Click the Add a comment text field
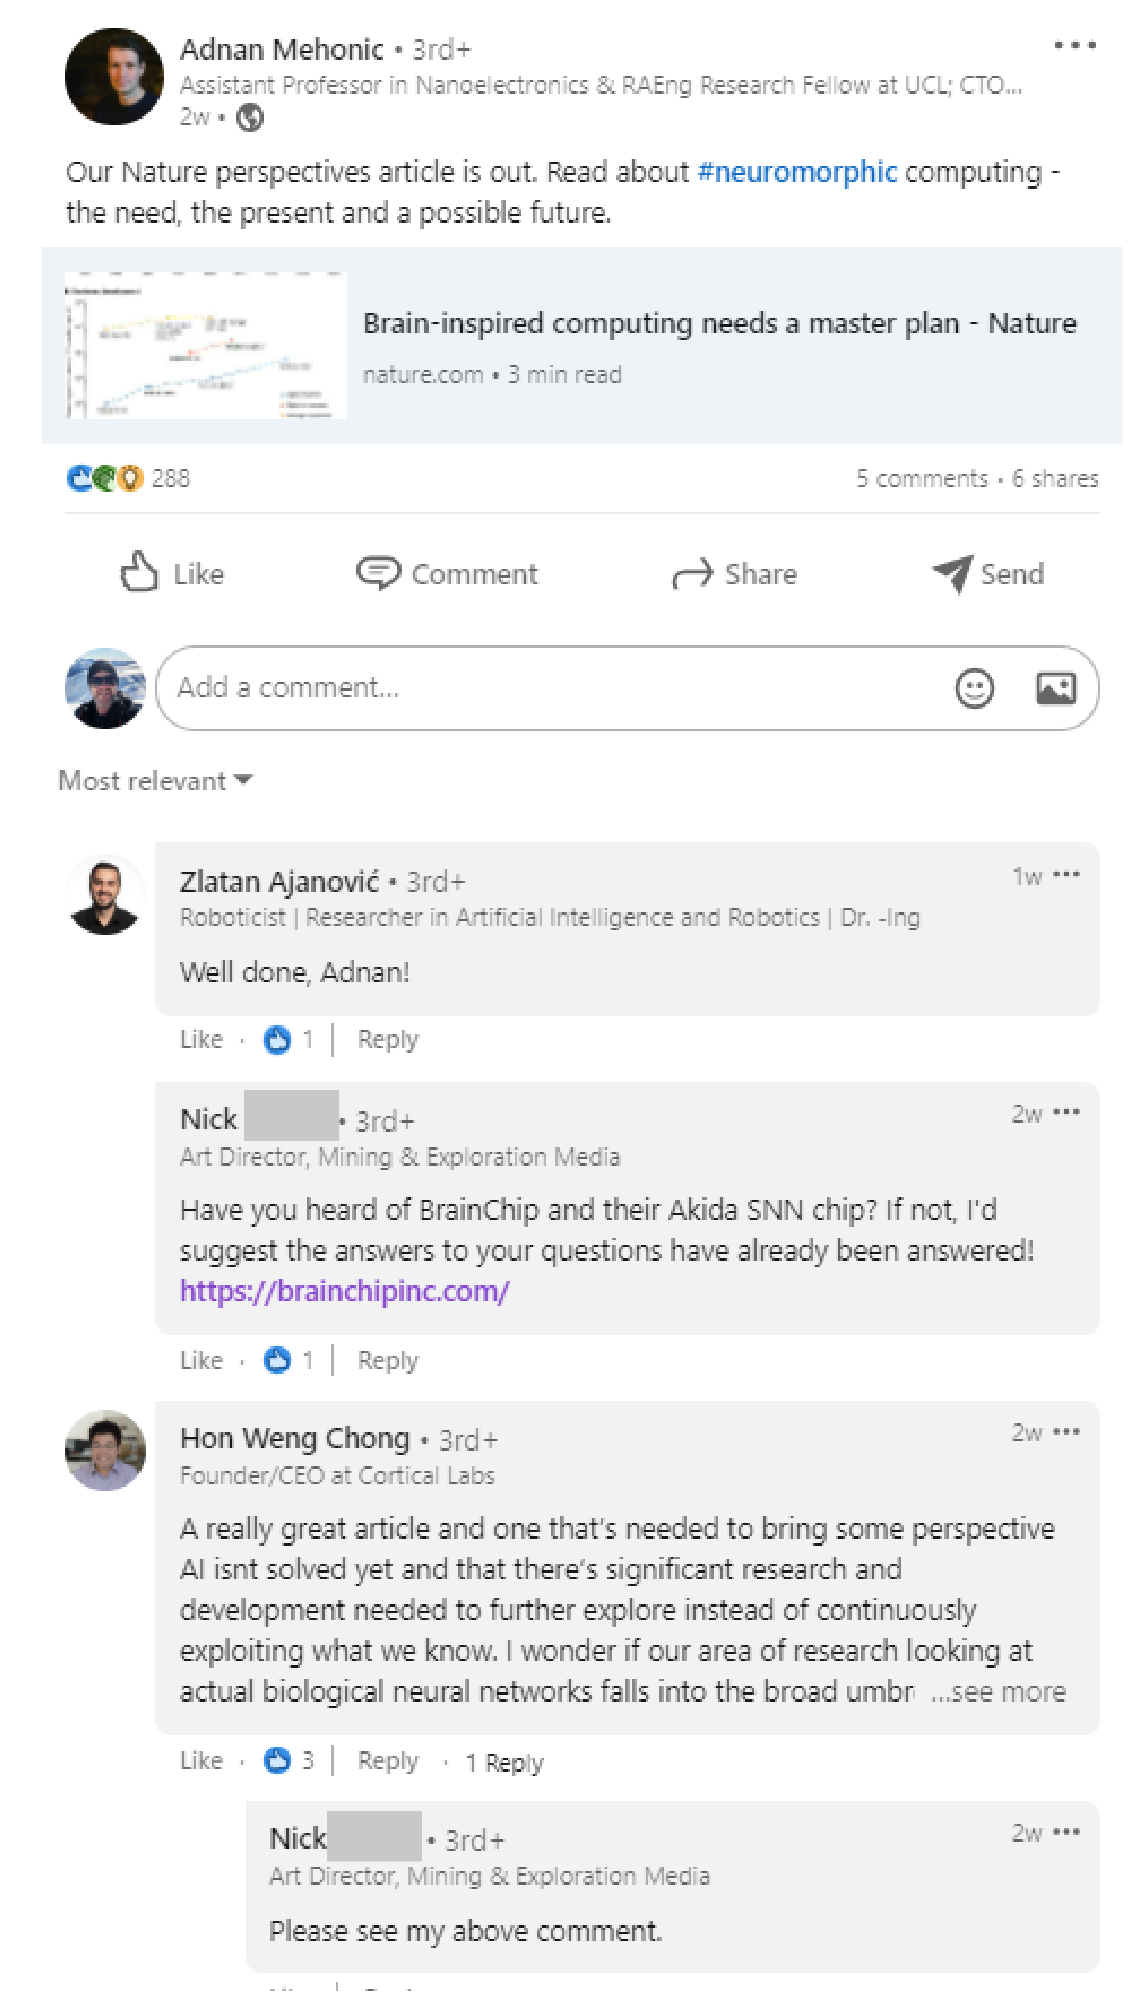The image size is (1145, 2009). tap(550, 688)
